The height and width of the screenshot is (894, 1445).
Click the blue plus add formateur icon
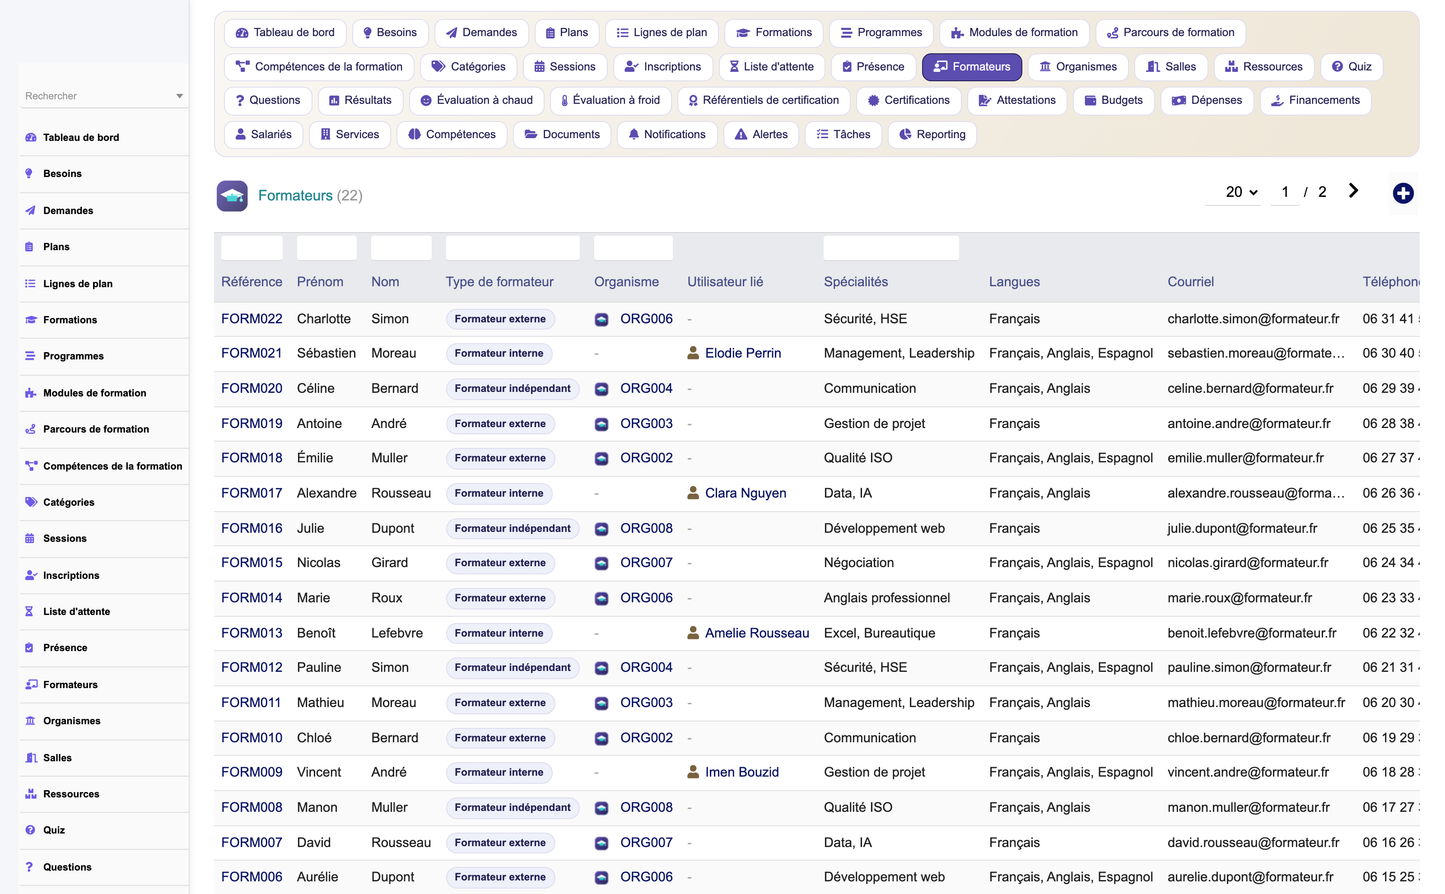point(1403,193)
